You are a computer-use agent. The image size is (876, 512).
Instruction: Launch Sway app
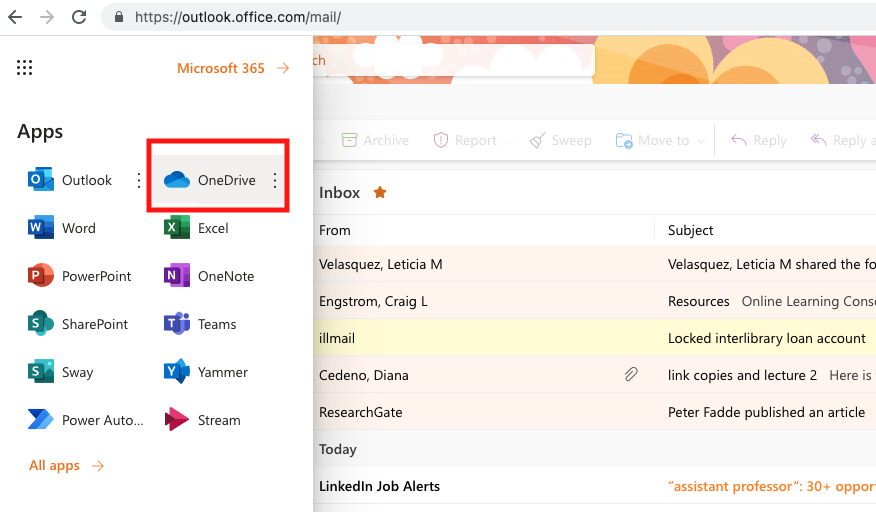60,372
